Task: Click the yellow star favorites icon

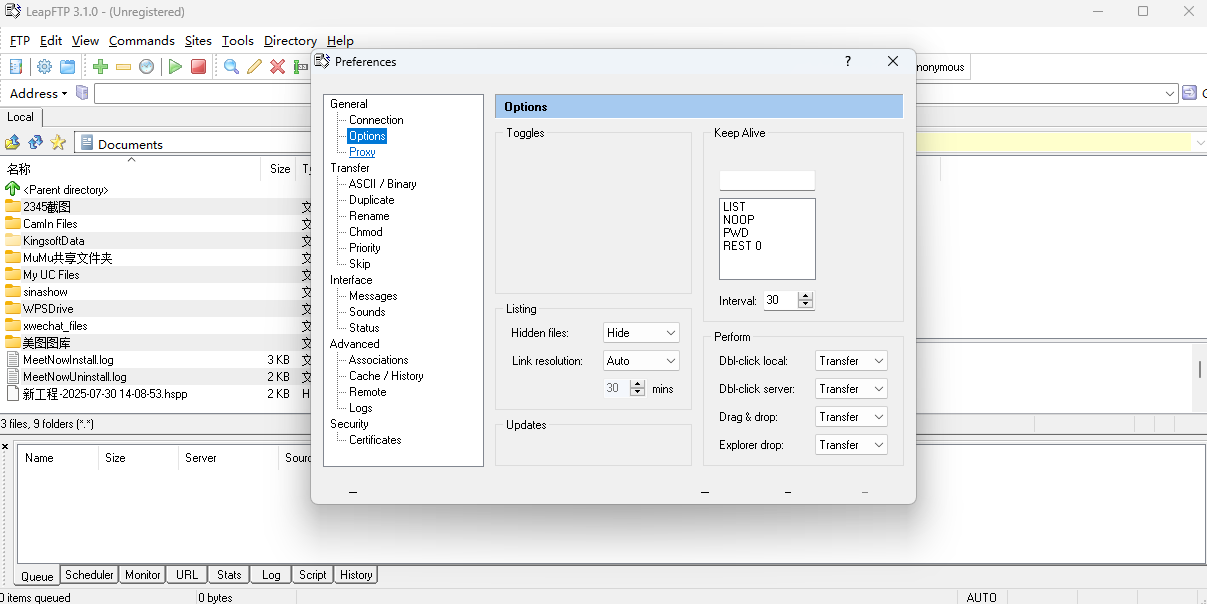Action: click(58, 143)
